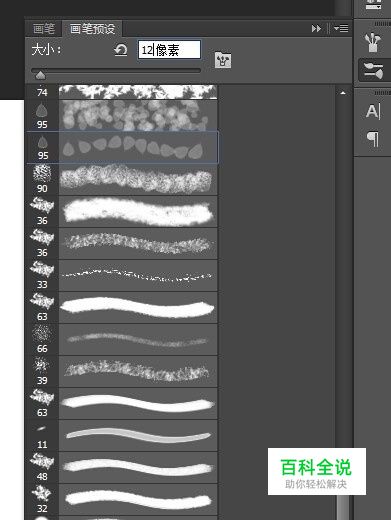Click the brush size slider handle
Viewport: 391px width, 520px height.
click(x=40, y=75)
